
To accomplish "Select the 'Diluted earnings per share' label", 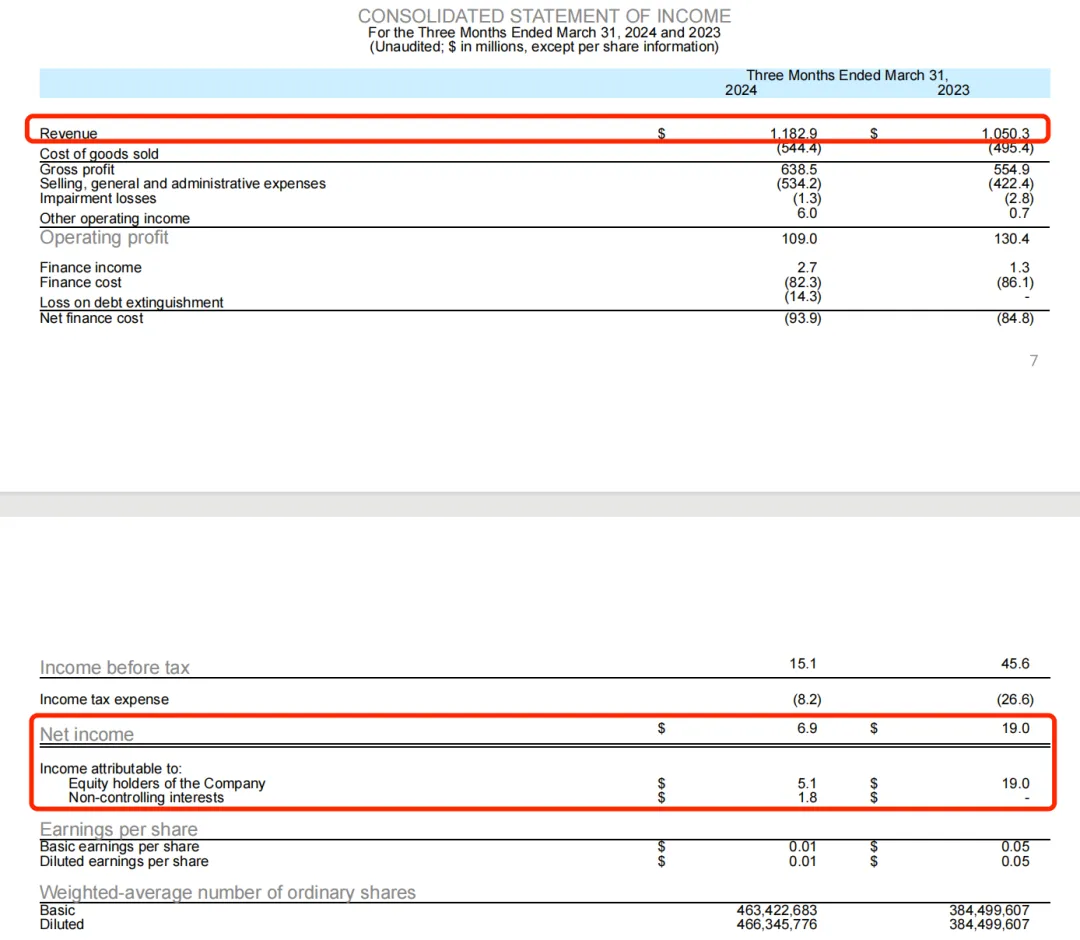I will coord(124,861).
